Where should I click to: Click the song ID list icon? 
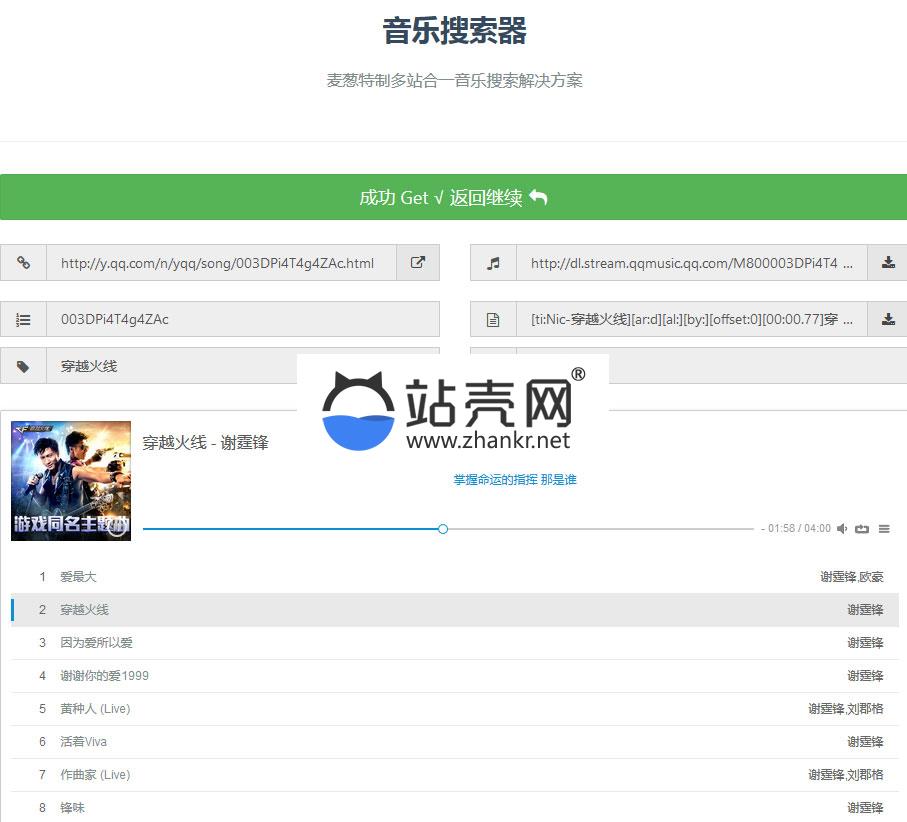(x=23, y=319)
